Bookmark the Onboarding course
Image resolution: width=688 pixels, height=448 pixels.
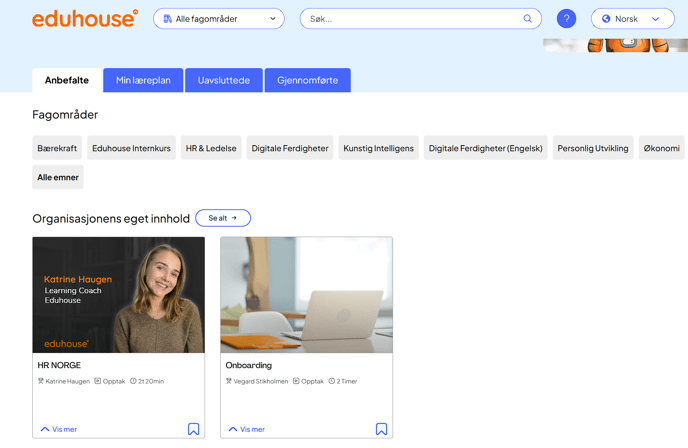[381, 429]
